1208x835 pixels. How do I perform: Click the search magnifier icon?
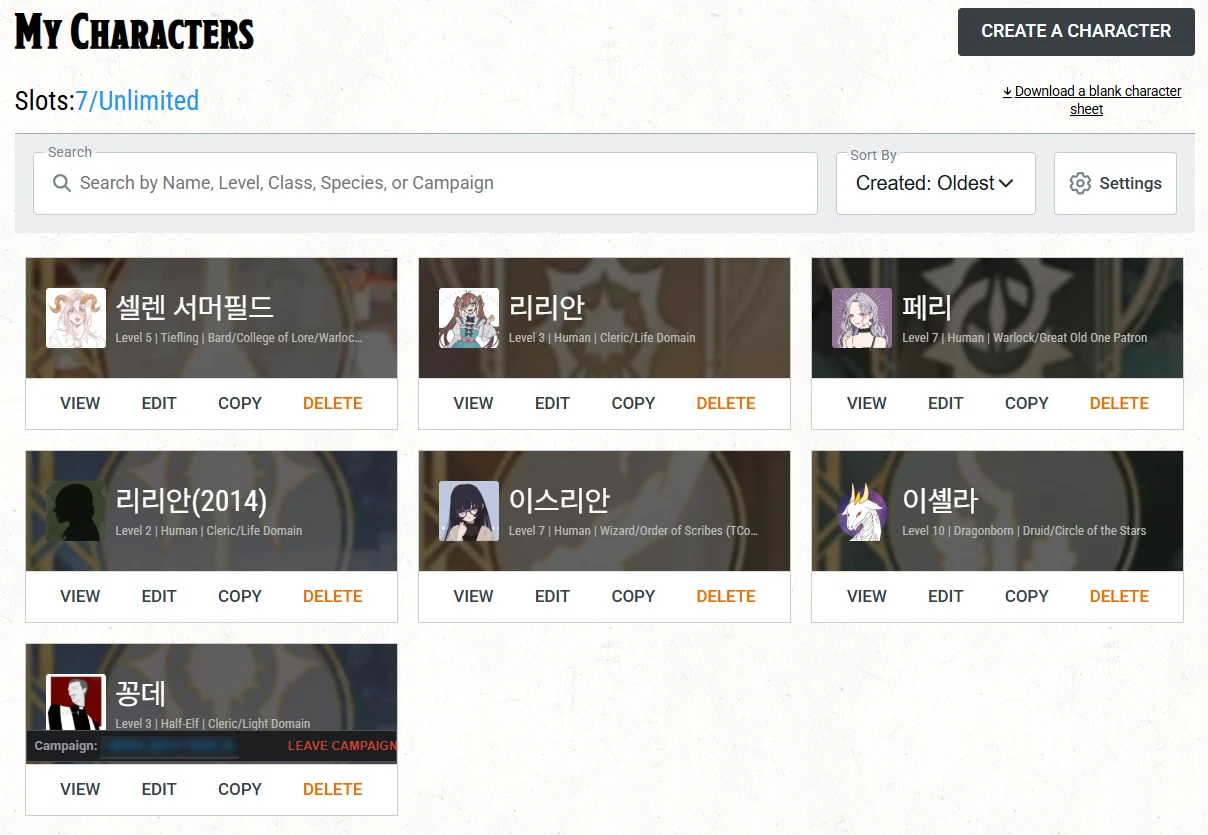point(62,183)
